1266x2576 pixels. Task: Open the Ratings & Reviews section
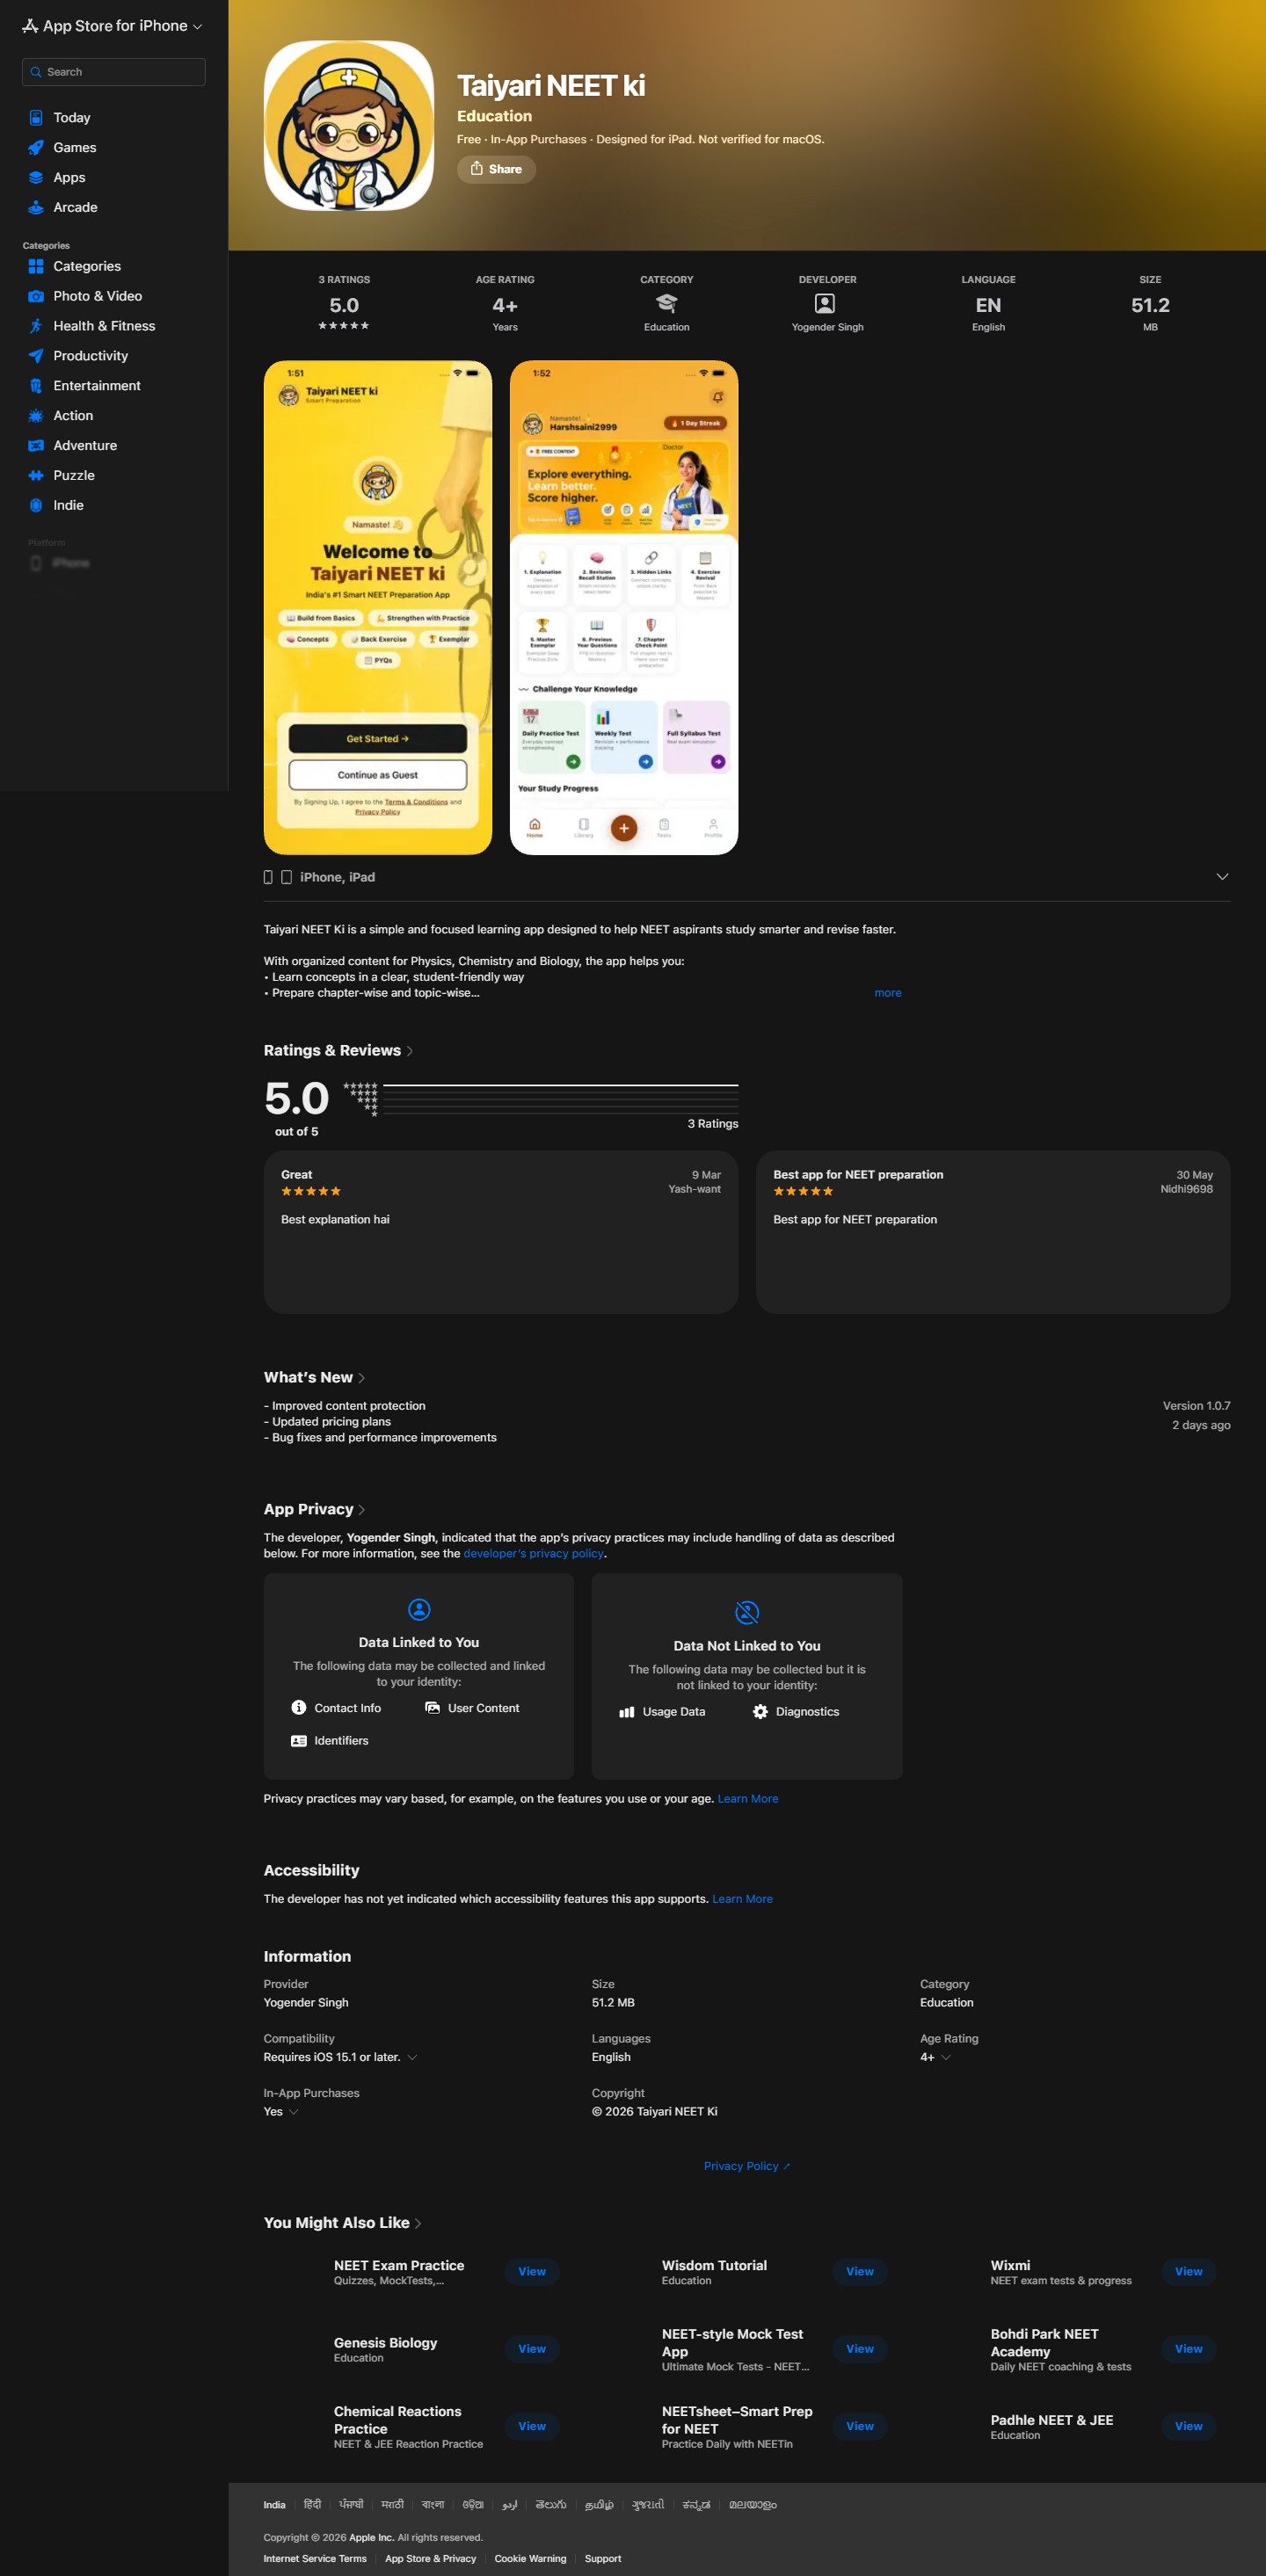coord(338,1050)
